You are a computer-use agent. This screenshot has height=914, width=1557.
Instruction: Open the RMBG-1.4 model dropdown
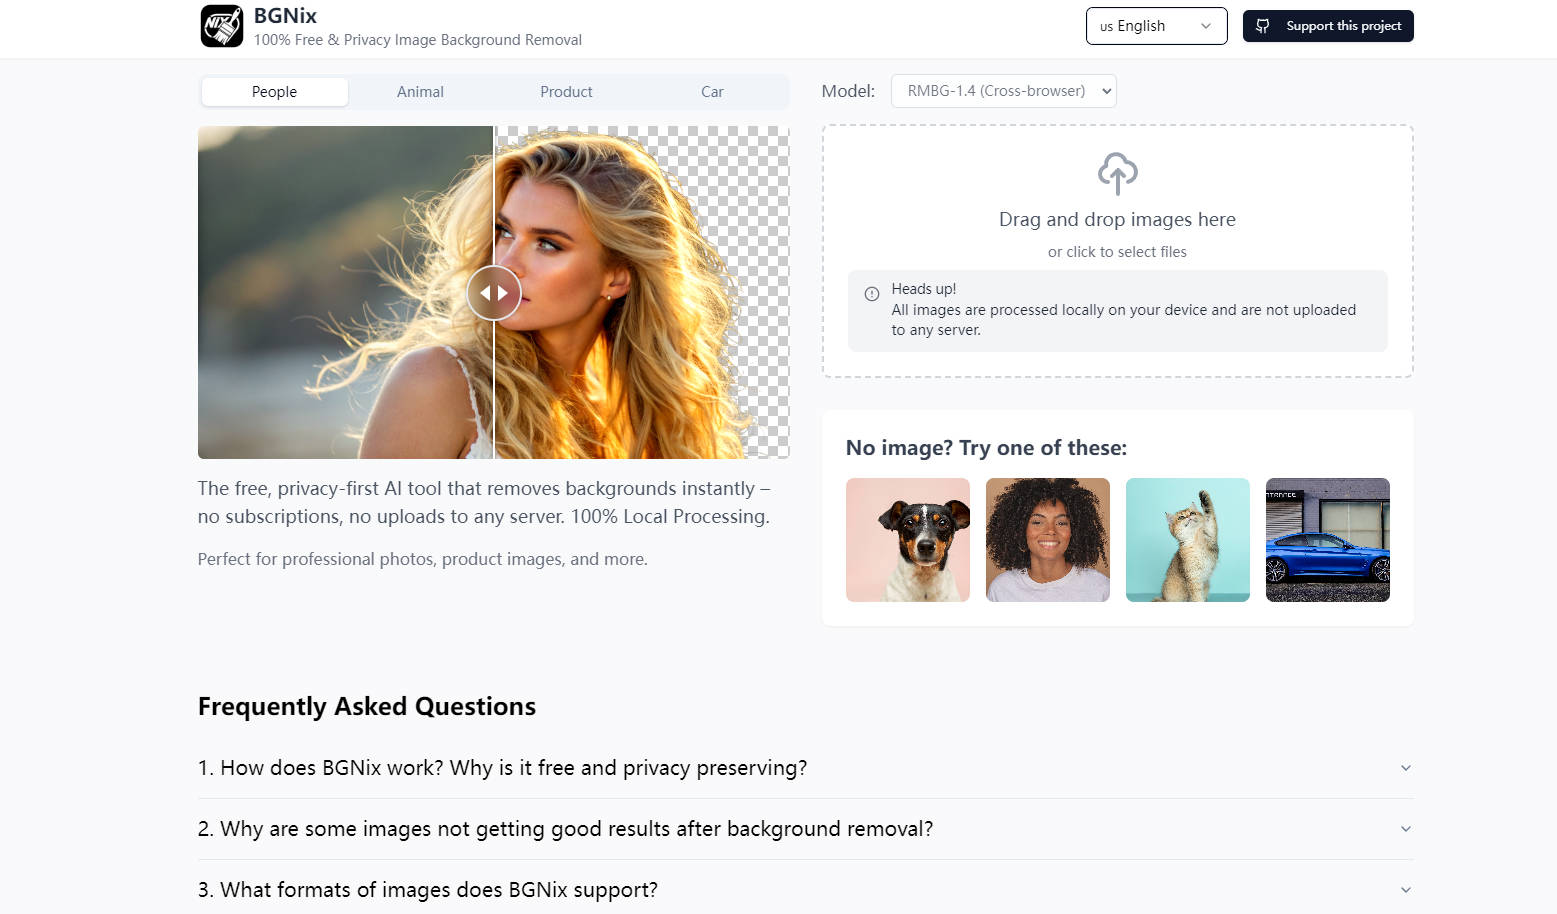tap(1003, 91)
